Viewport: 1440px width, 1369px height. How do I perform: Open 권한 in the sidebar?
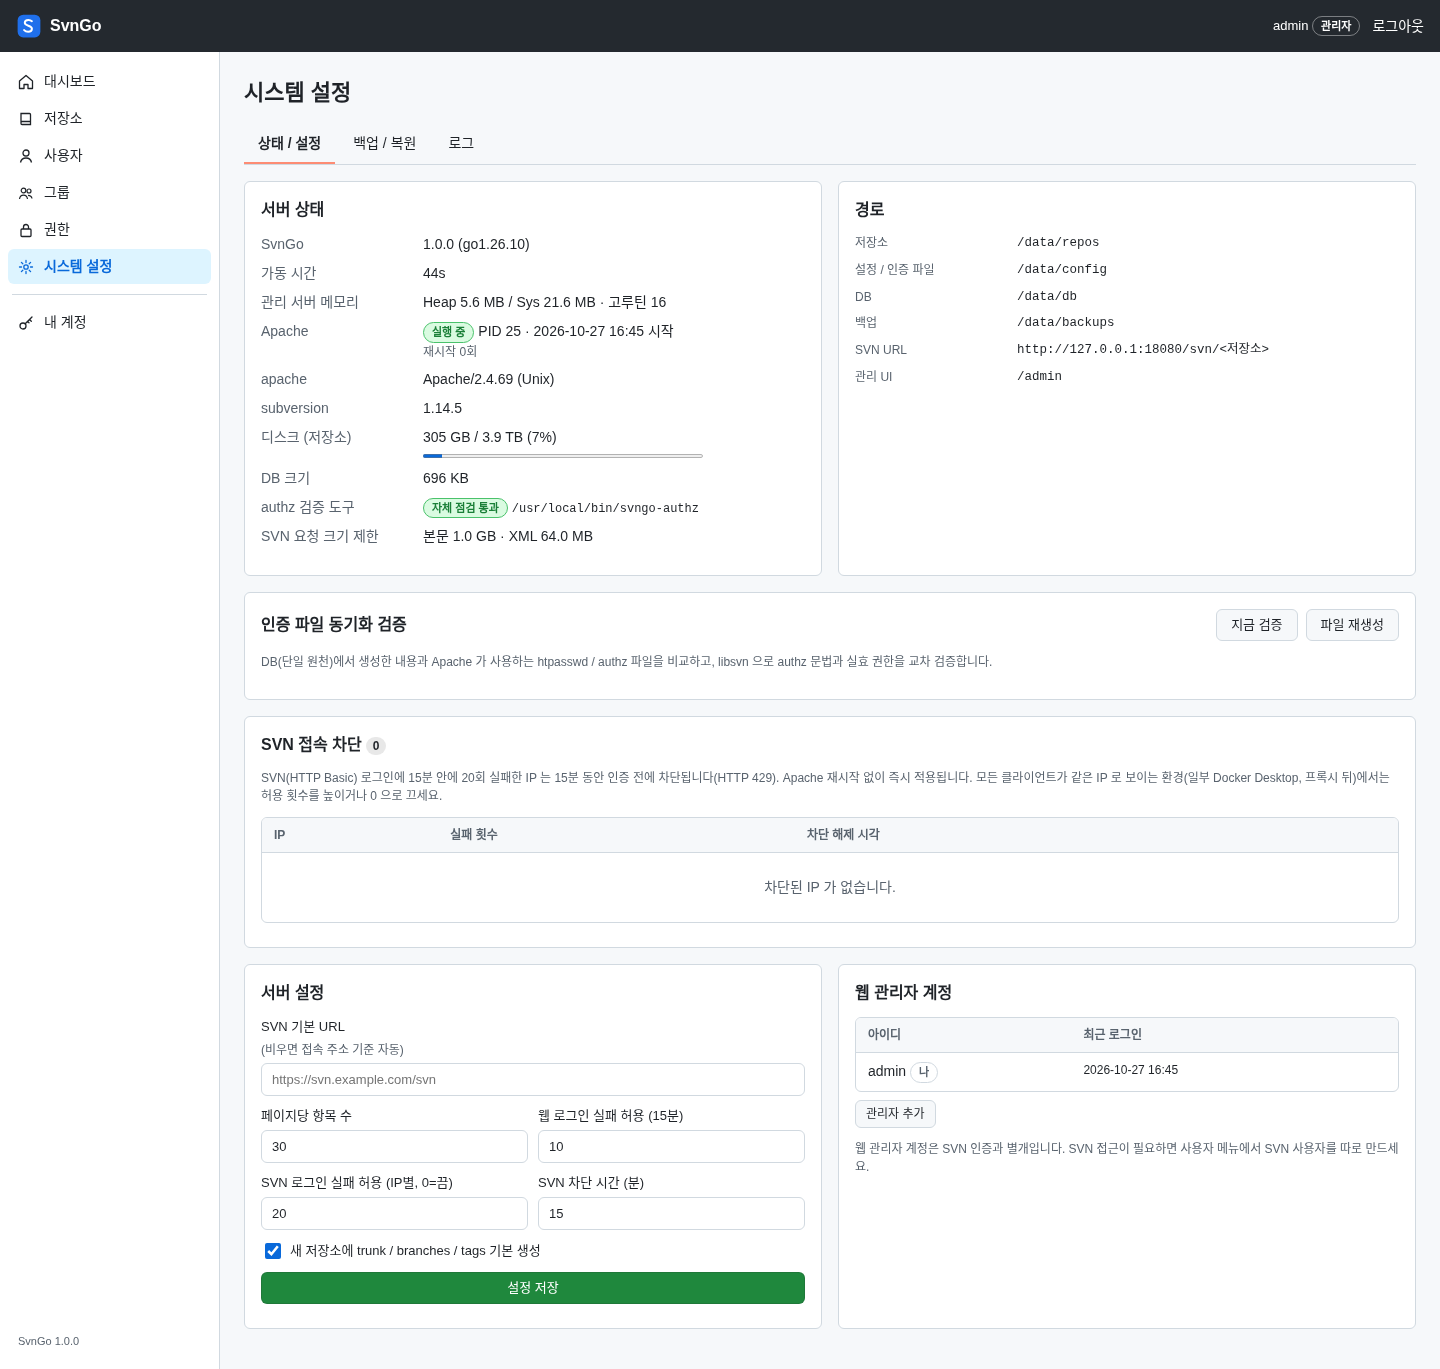pyautogui.click(x=109, y=230)
